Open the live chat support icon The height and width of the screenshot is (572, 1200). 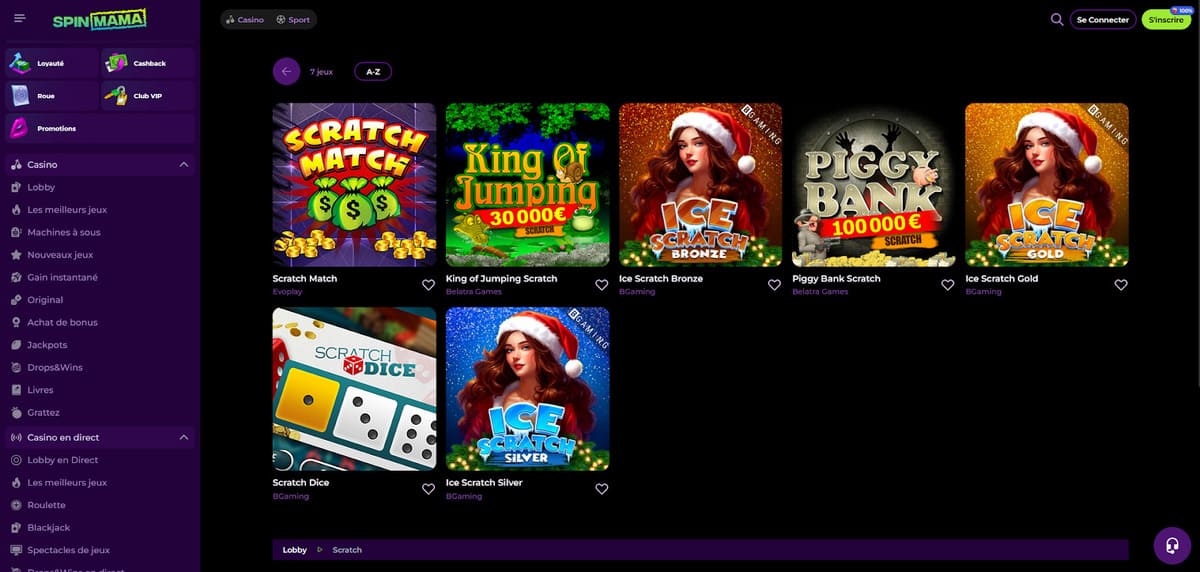1171,545
